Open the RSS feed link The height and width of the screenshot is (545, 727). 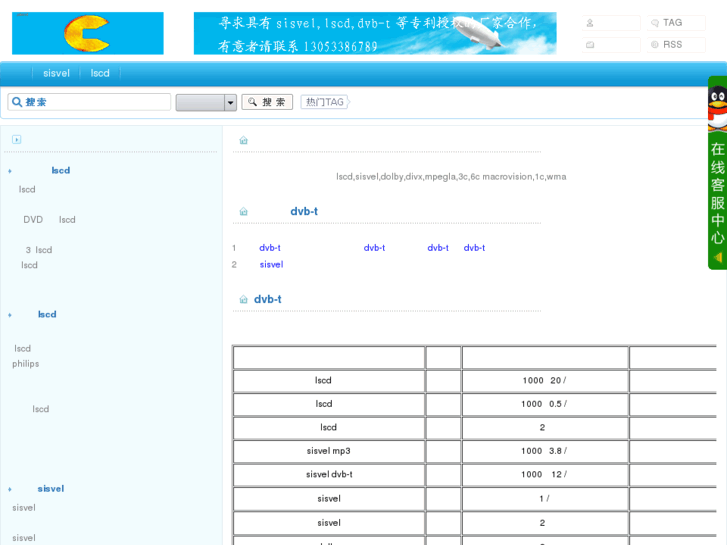(672, 45)
